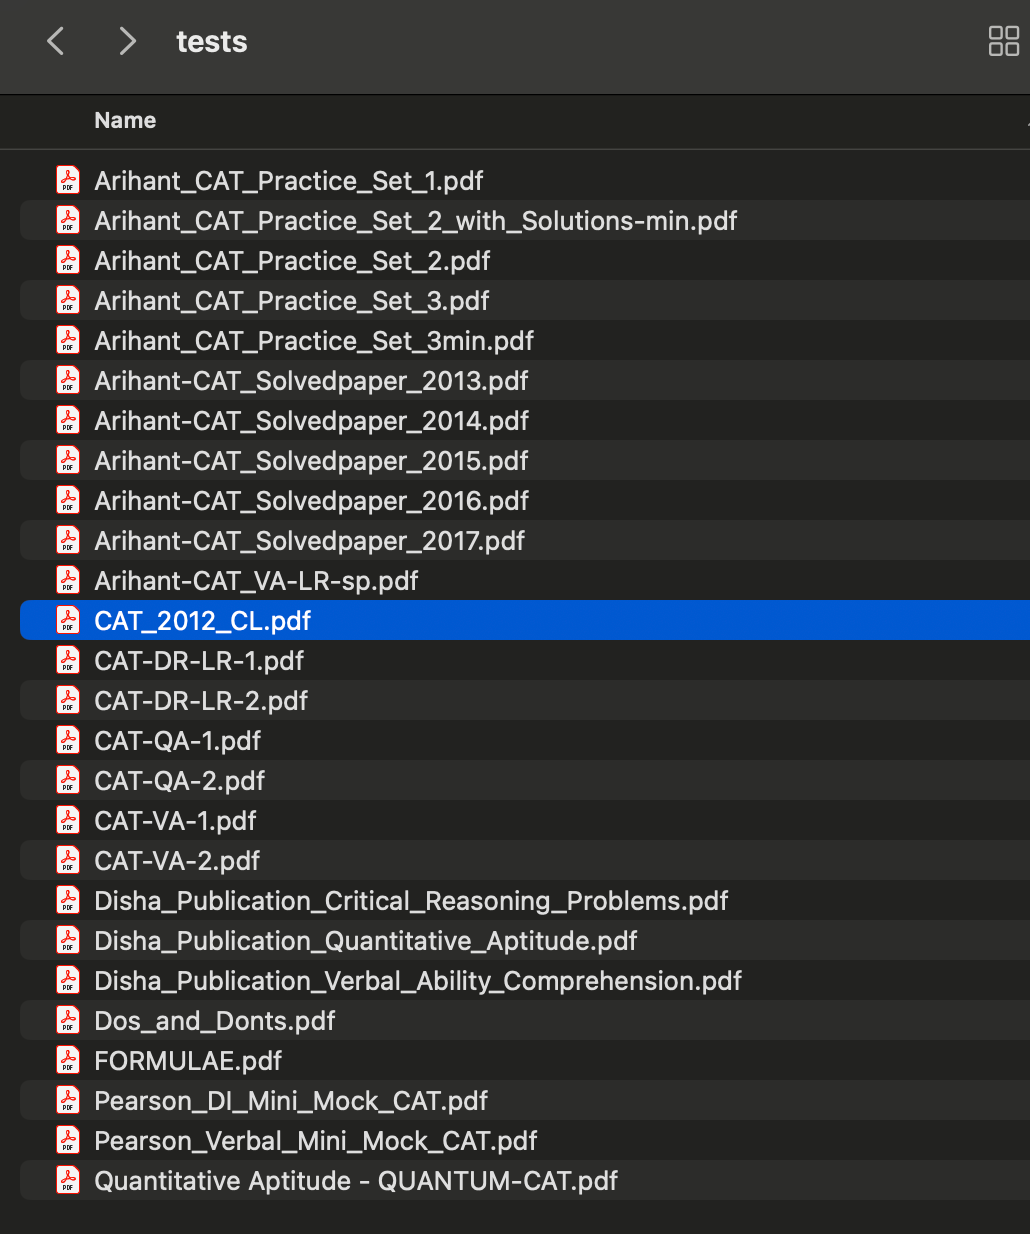Click PDF icon of Disha_Publication_Verbal_Ability_Comprehension.pdf
The height and width of the screenshot is (1234, 1030).
point(68,980)
